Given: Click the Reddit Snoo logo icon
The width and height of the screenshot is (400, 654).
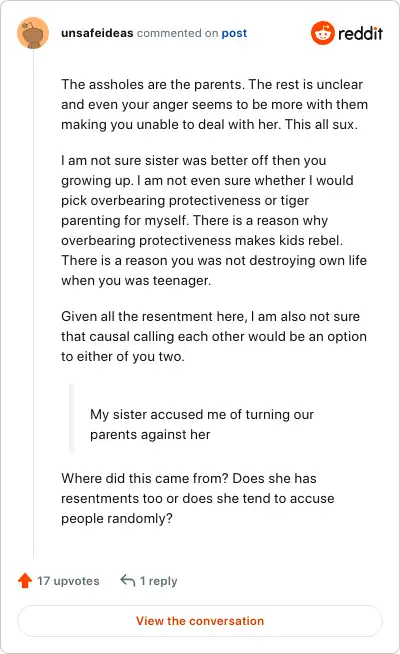Looking at the screenshot, I should [x=322, y=33].
